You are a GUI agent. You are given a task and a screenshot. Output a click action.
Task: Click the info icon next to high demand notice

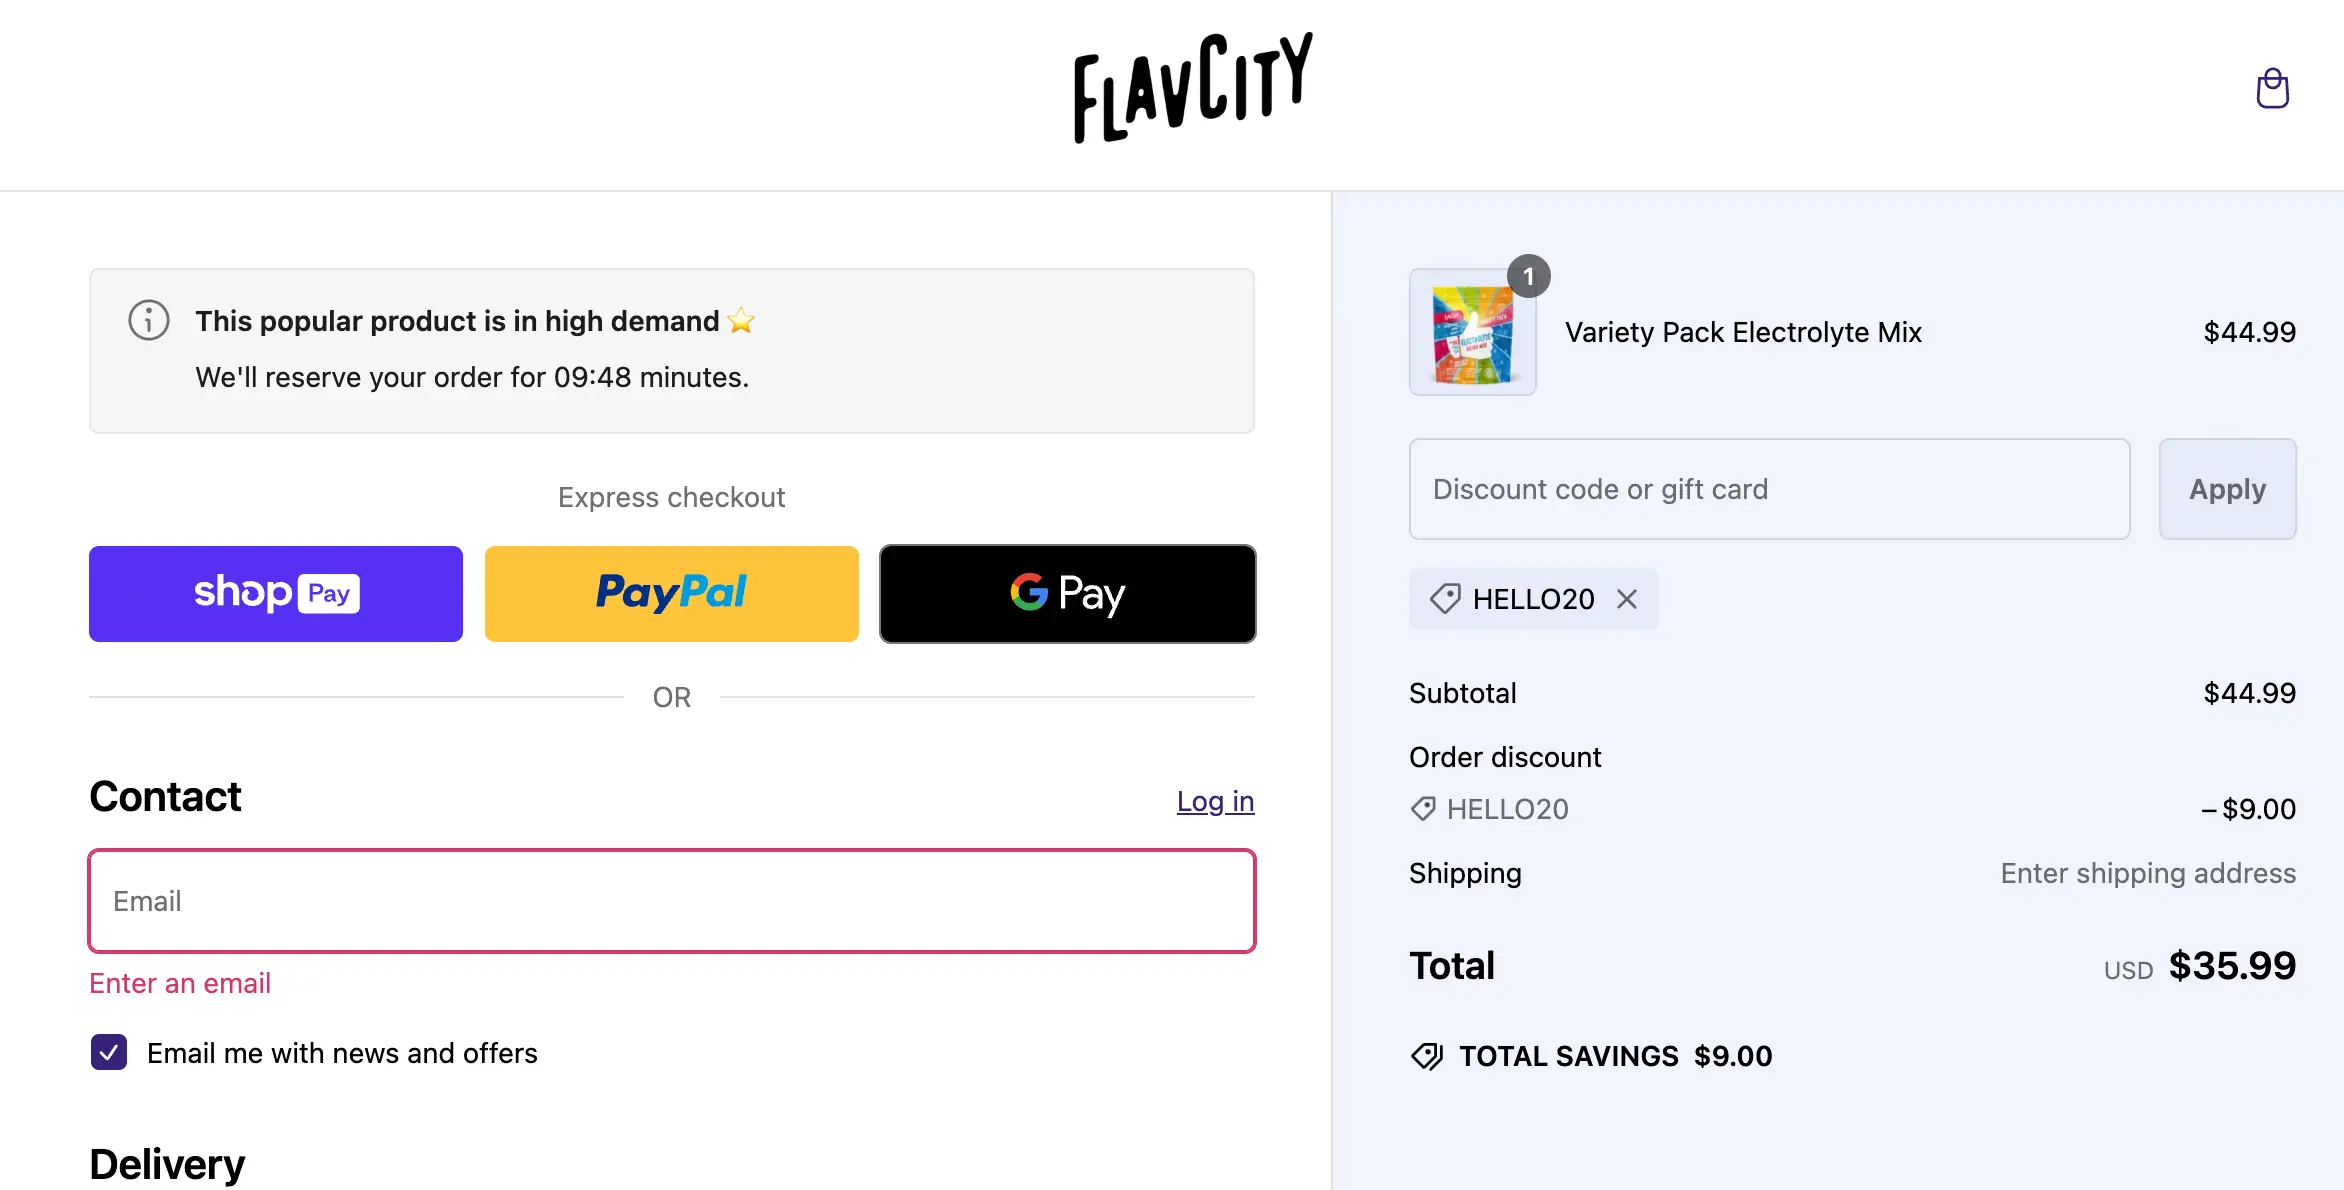(148, 321)
